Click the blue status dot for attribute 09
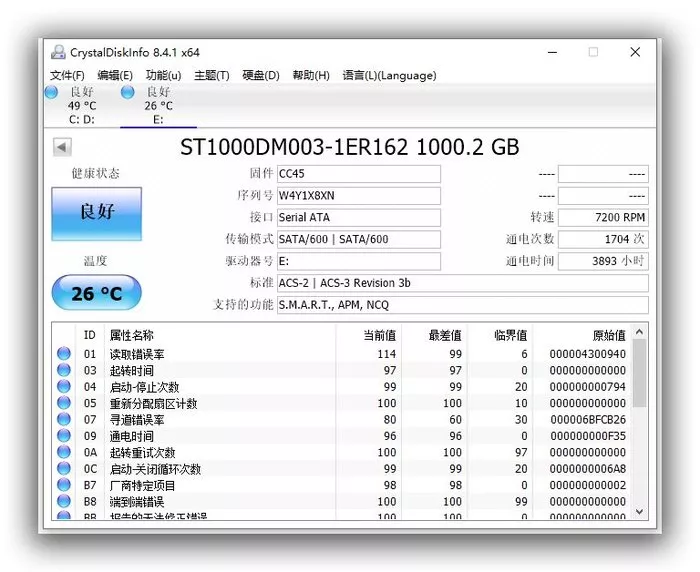The height and width of the screenshot is (572, 700). 64,435
